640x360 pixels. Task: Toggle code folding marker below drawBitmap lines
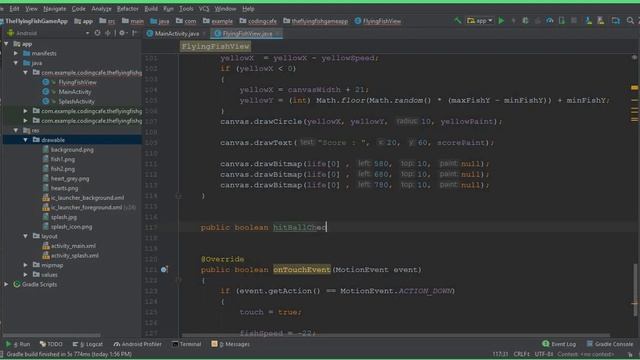178,196
